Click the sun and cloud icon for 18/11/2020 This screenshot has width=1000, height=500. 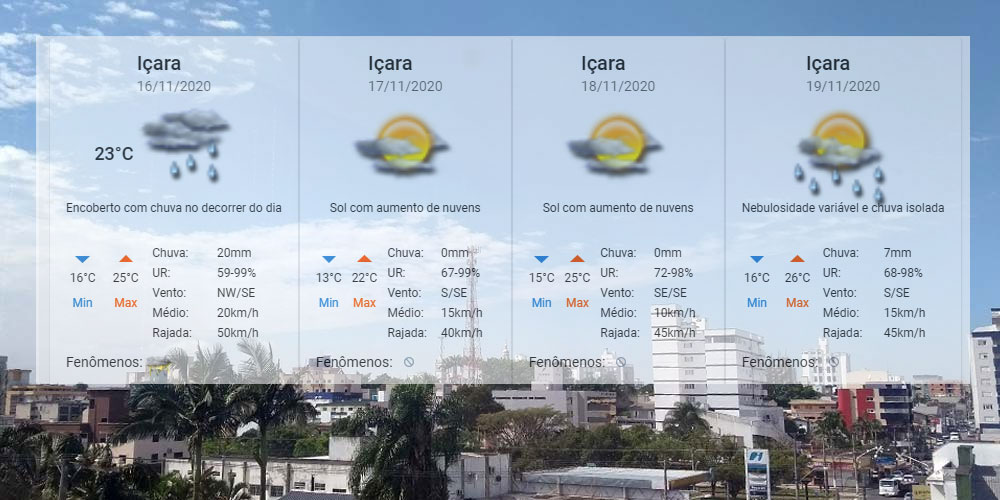coord(613,145)
